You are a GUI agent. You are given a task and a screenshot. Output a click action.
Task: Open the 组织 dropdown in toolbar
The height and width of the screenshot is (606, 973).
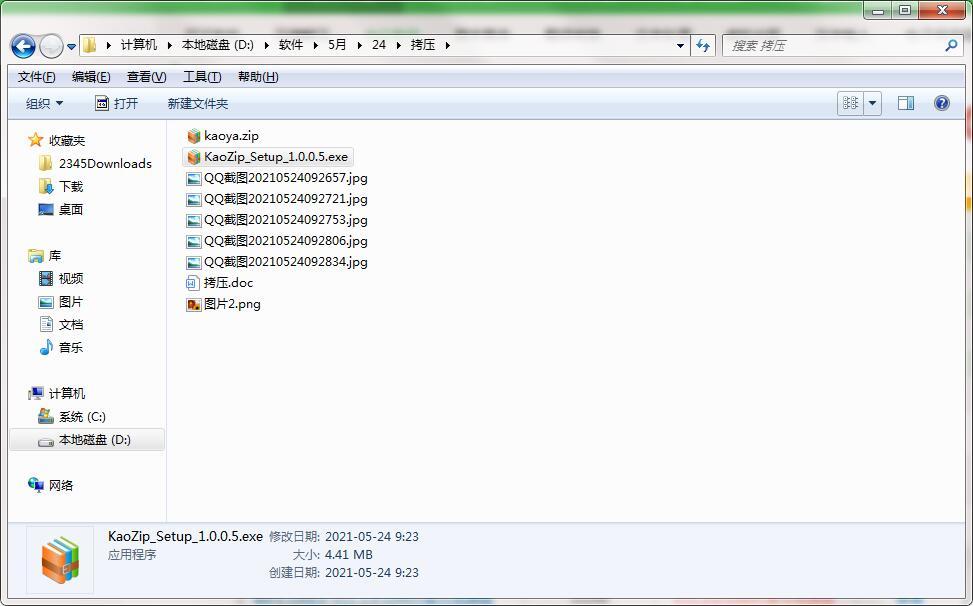coord(45,104)
